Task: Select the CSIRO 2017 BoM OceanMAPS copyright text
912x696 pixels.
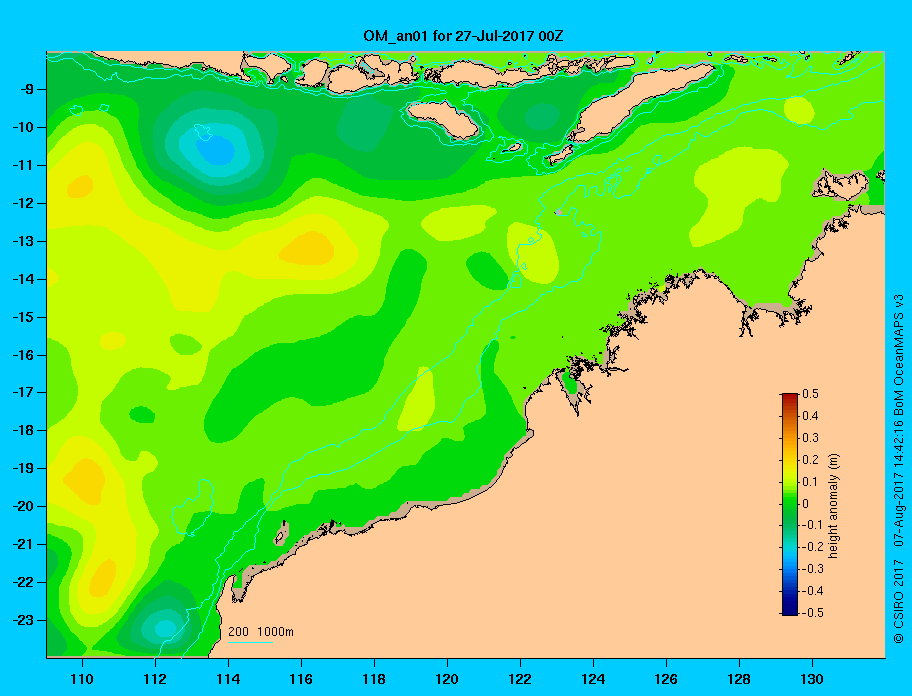Action: [x=899, y=469]
